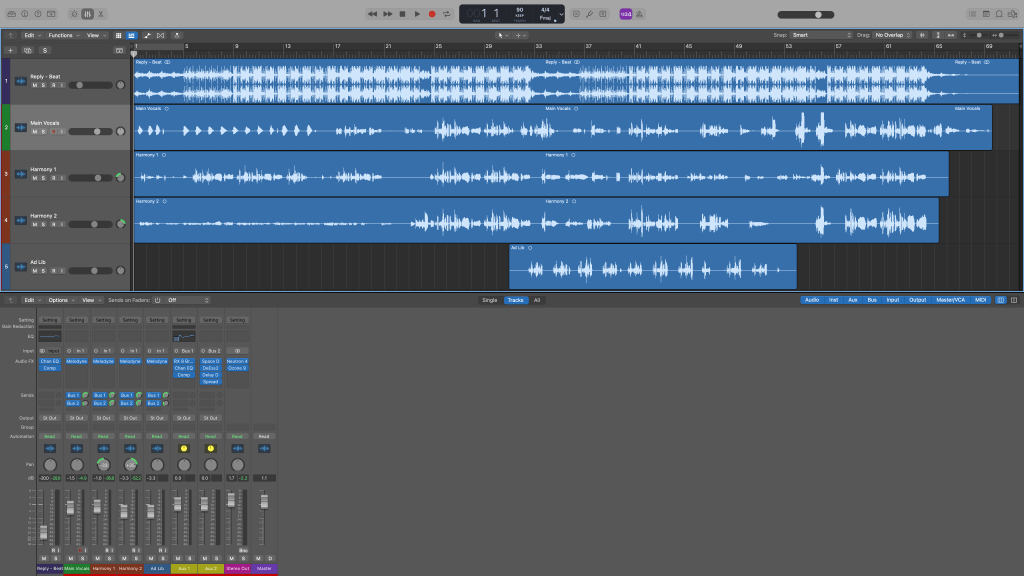The height and width of the screenshot is (576, 1024).
Task: Open the Drag No Overlap dropdown
Action: 893,35
